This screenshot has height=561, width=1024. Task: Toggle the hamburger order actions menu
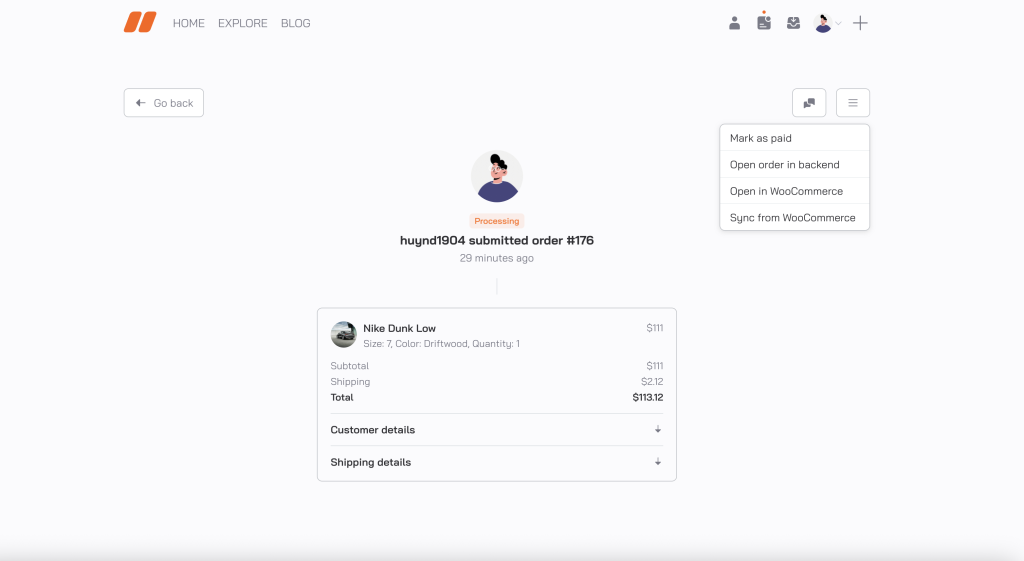pos(853,103)
